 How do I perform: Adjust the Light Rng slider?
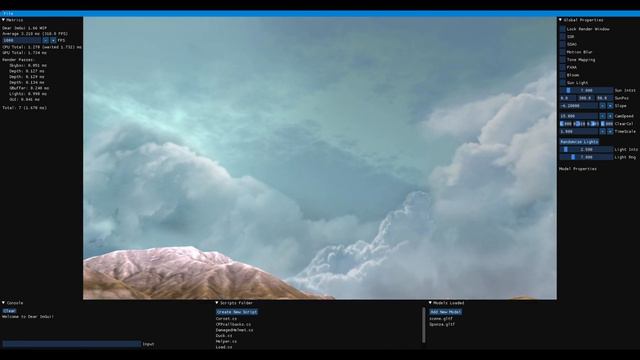586,157
